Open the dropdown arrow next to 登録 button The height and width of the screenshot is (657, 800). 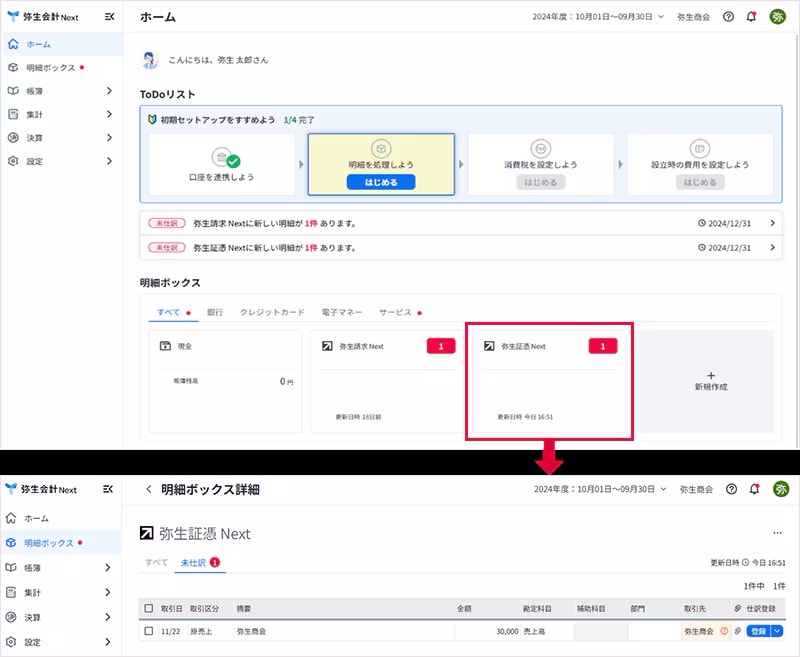pyautogui.click(x=778, y=632)
